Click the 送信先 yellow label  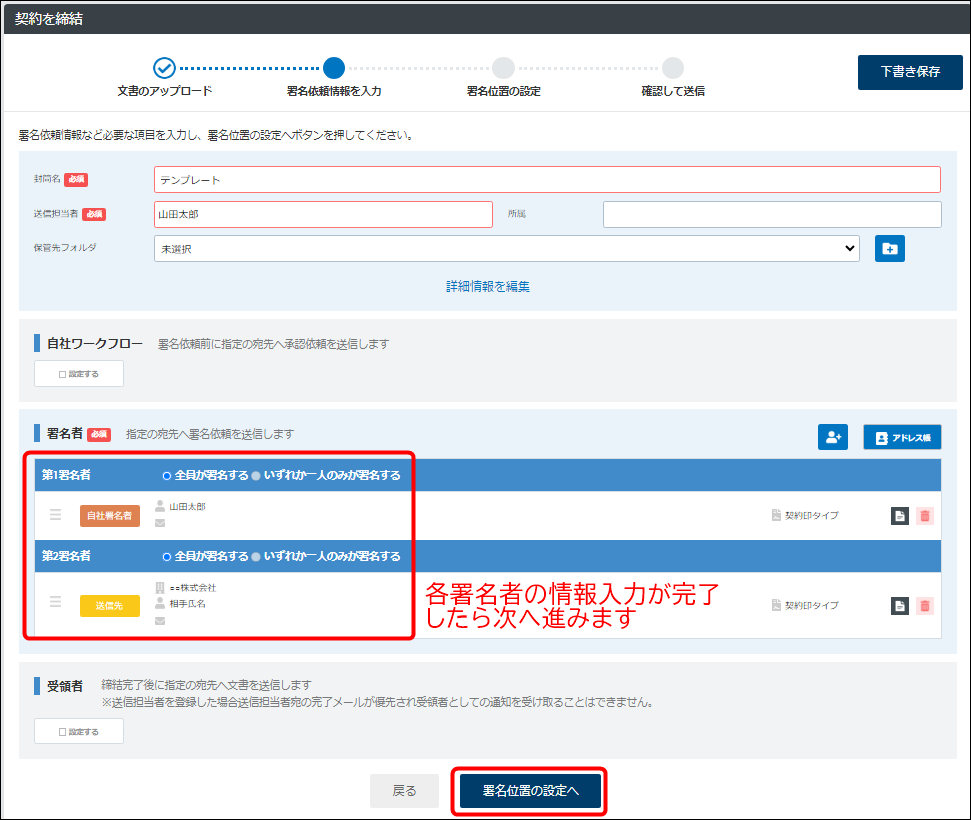110,606
